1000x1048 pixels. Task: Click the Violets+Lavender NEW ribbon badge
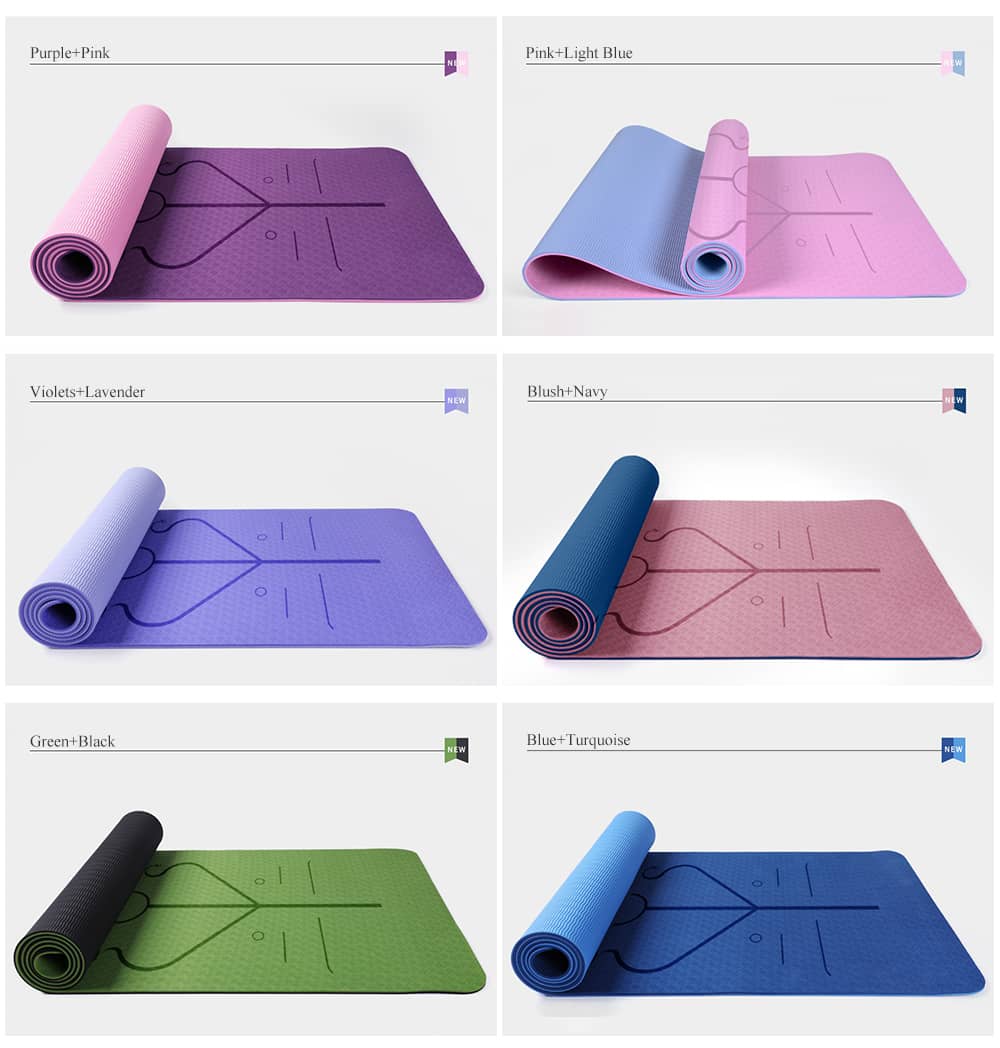coord(456,401)
